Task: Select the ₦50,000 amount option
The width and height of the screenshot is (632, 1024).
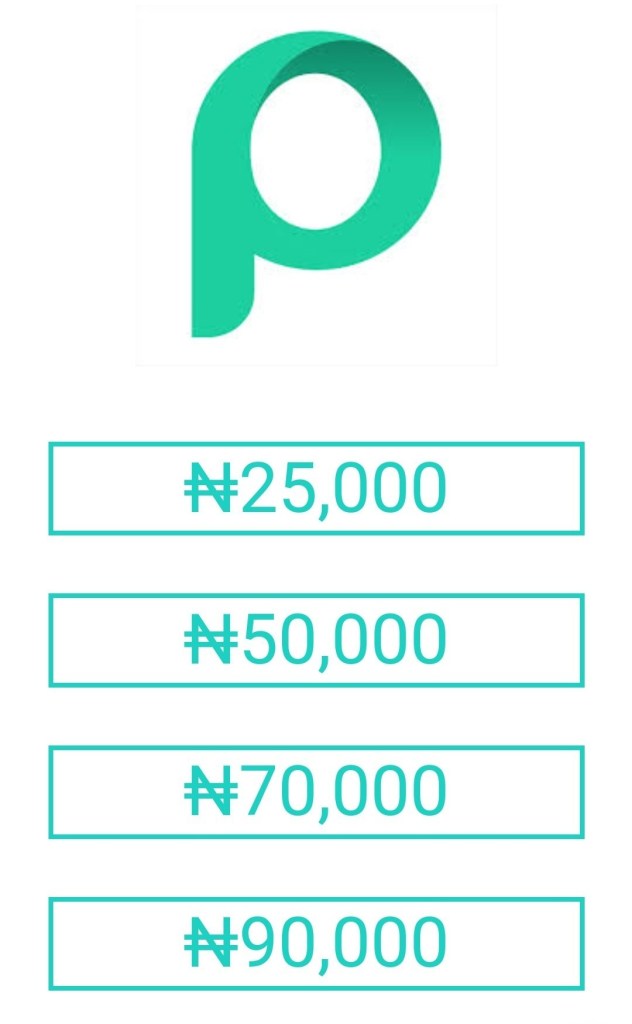Action: tap(316, 640)
